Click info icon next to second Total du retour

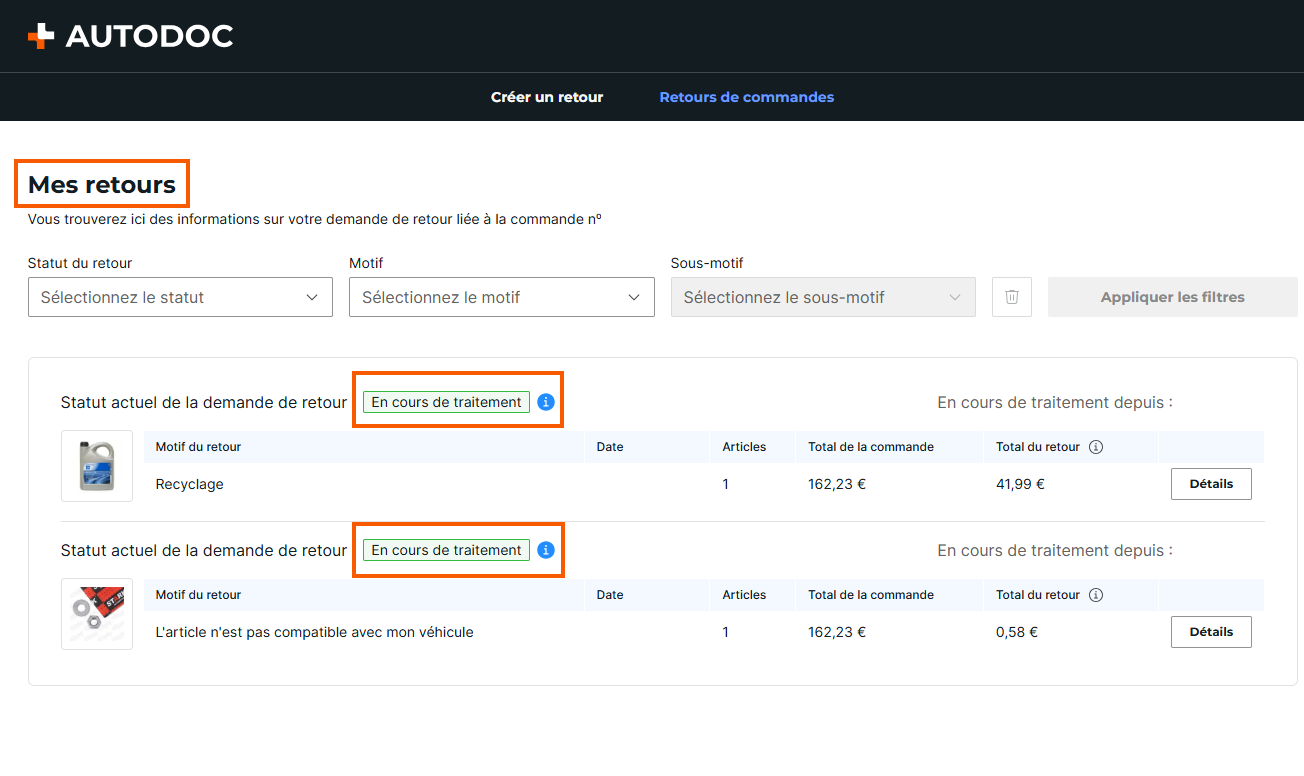pyautogui.click(x=1096, y=595)
